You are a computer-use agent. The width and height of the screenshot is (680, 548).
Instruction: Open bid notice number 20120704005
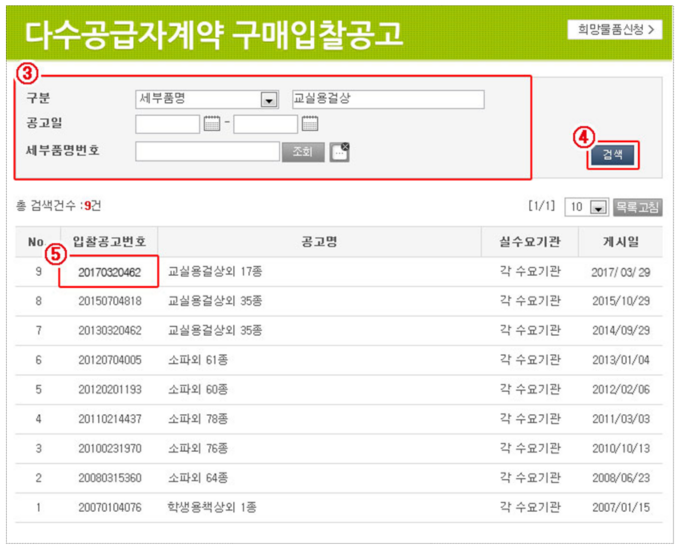coord(110,360)
